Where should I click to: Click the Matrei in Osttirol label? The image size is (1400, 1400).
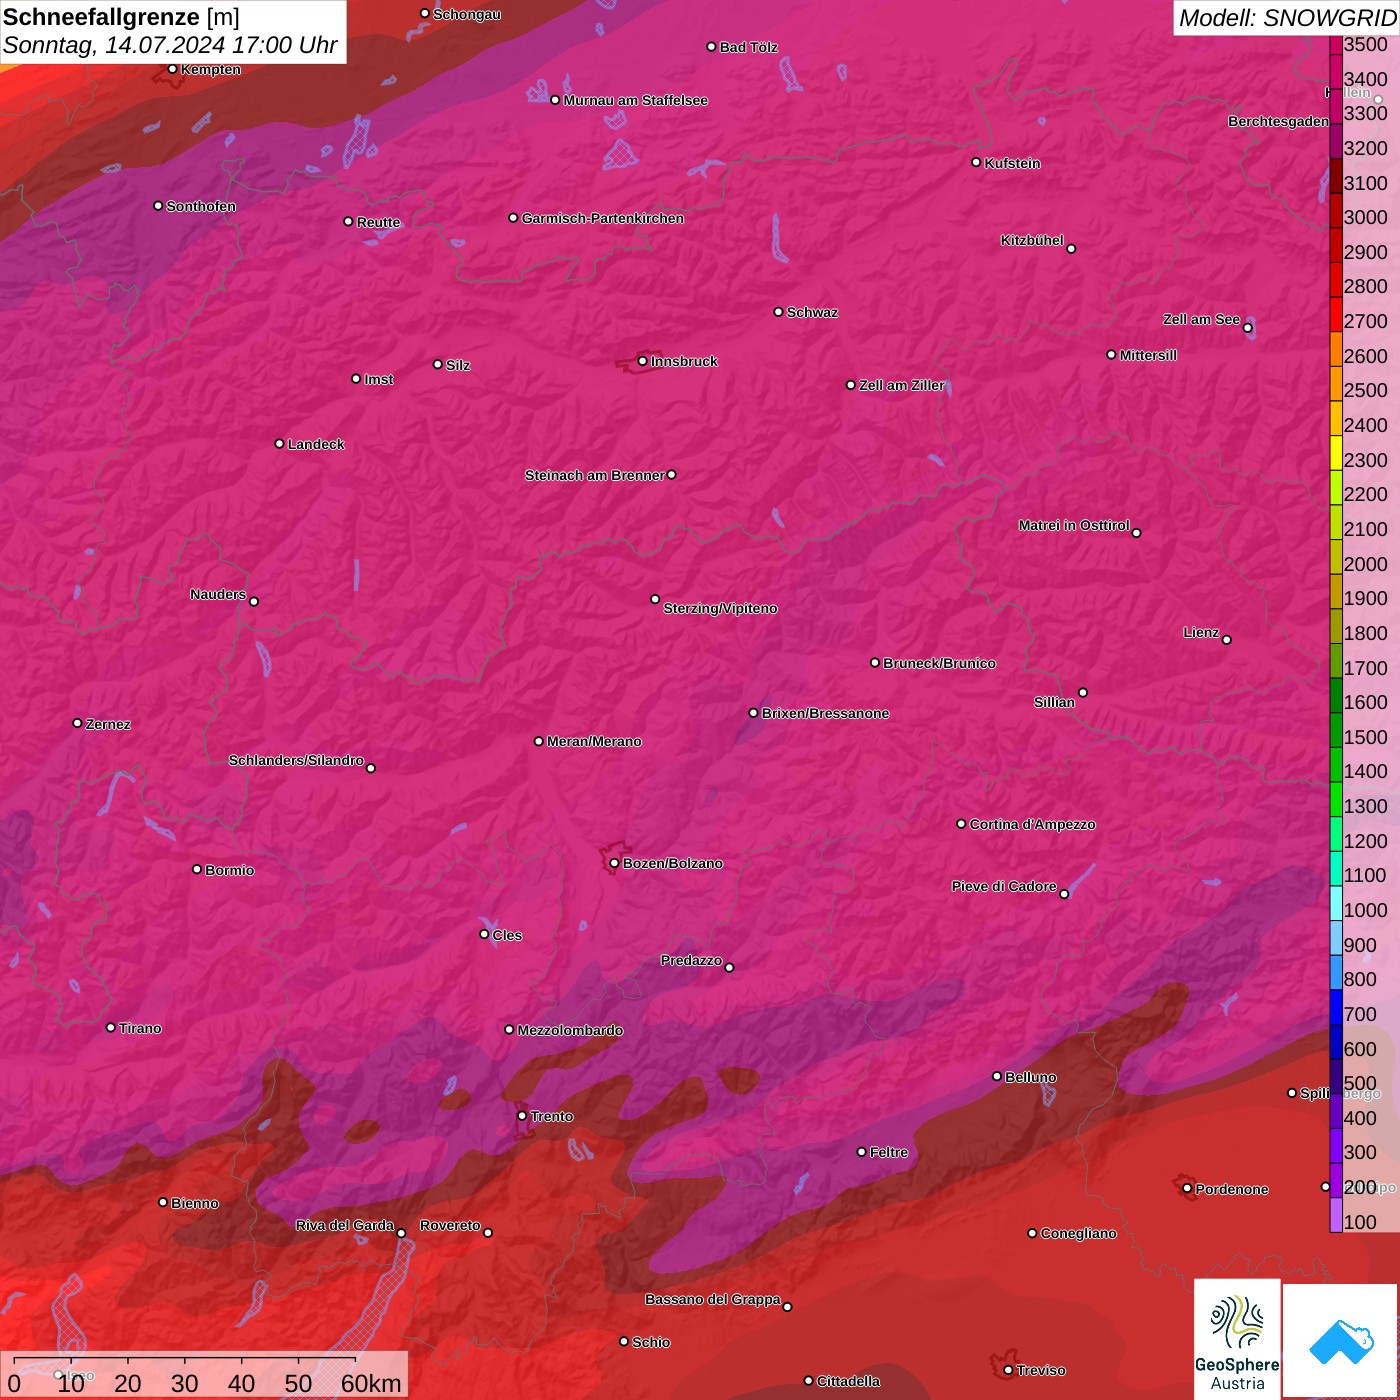click(x=1074, y=525)
